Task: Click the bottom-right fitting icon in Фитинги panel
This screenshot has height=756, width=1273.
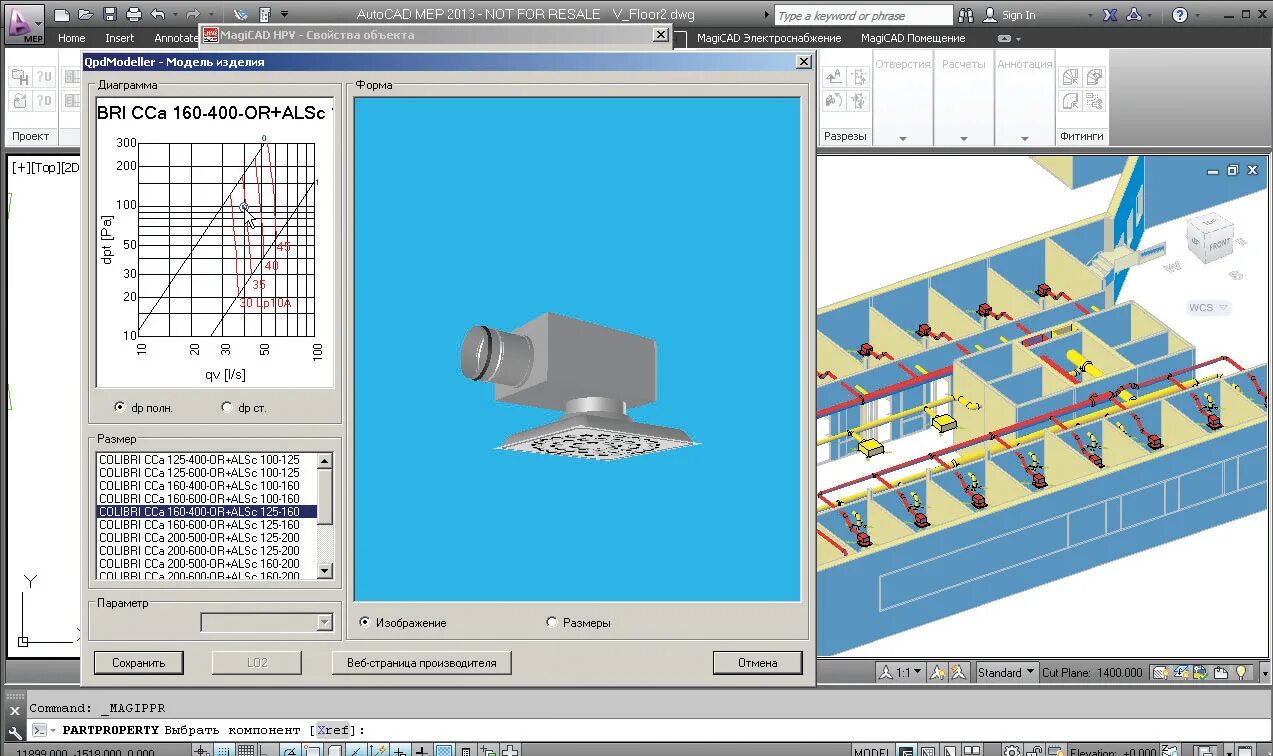Action: coord(1094,102)
